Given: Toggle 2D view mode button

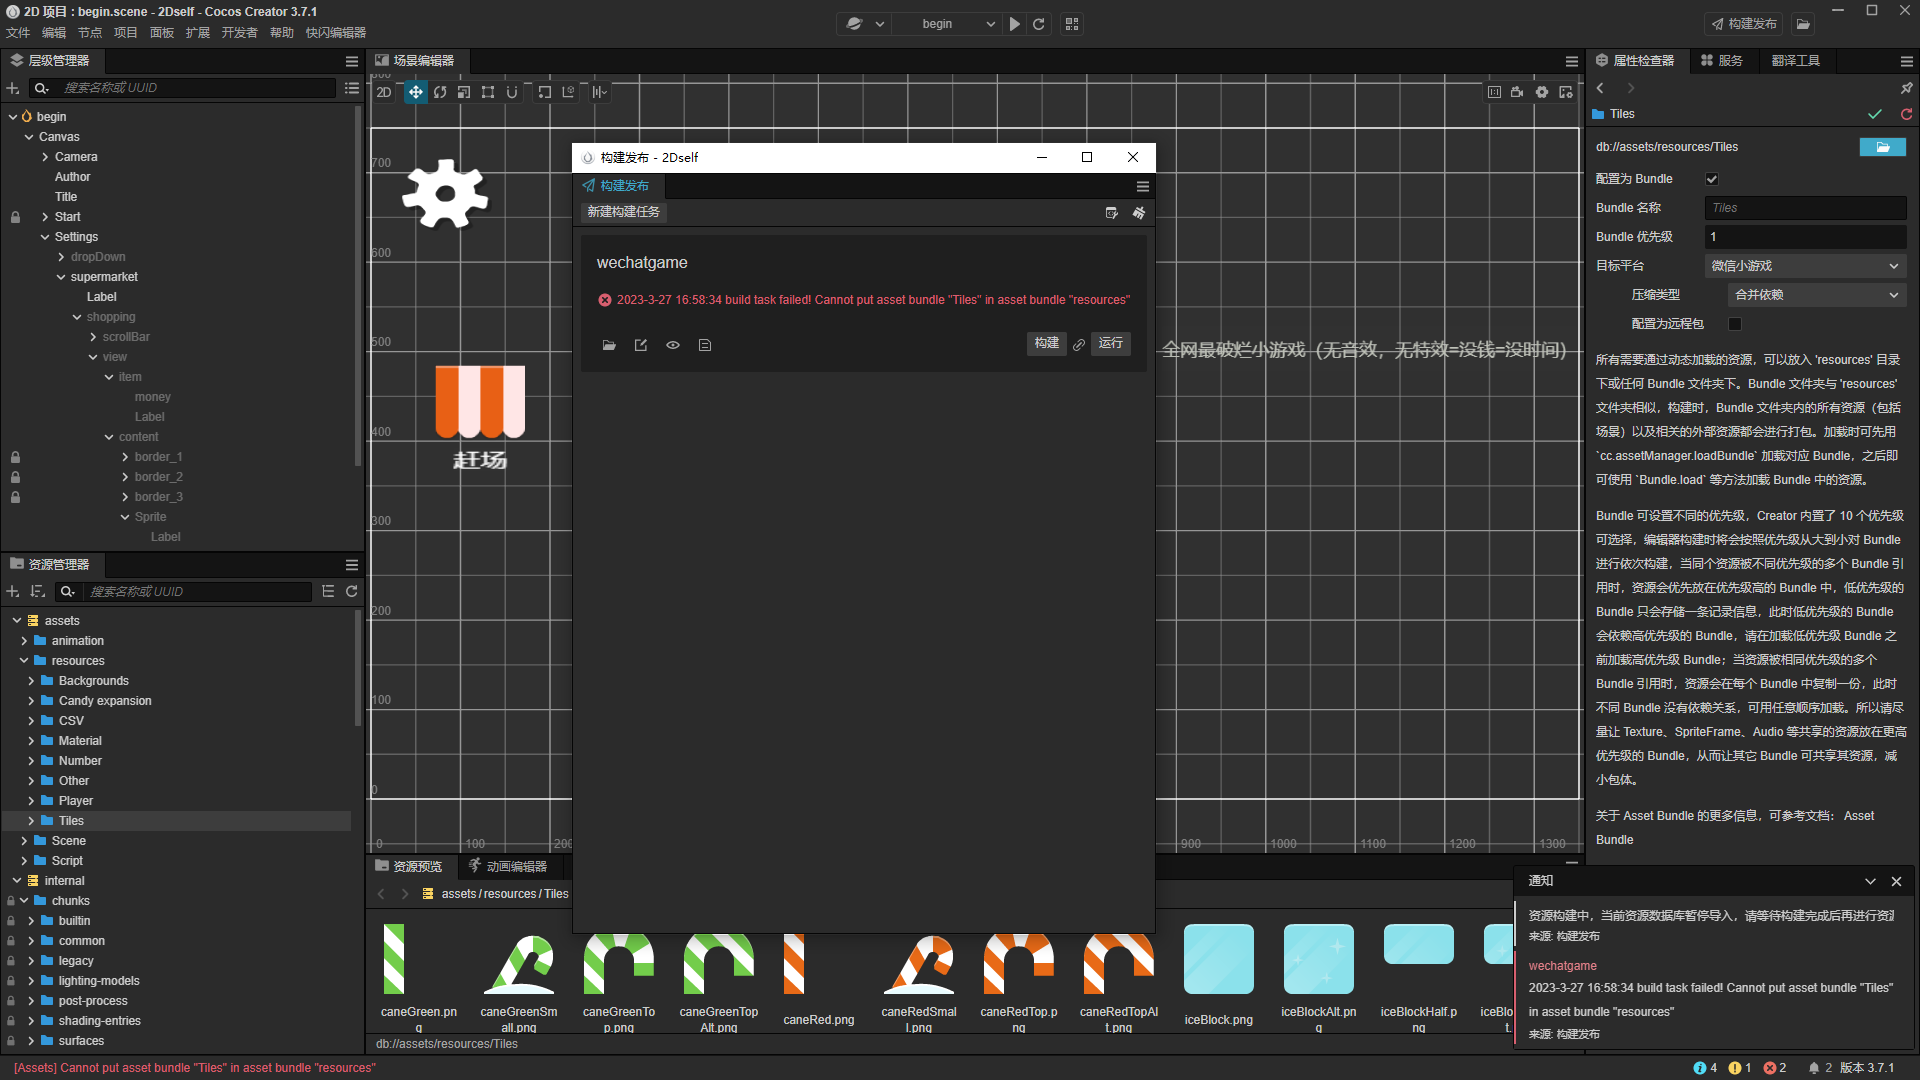Looking at the screenshot, I should pyautogui.click(x=384, y=92).
